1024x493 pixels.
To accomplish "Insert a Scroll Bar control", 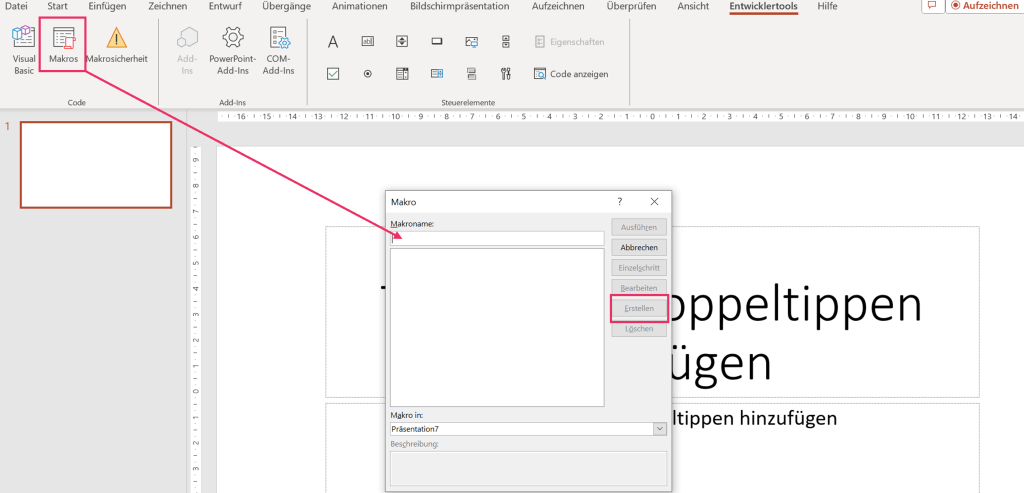I will pyautogui.click(x=506, y=41).
